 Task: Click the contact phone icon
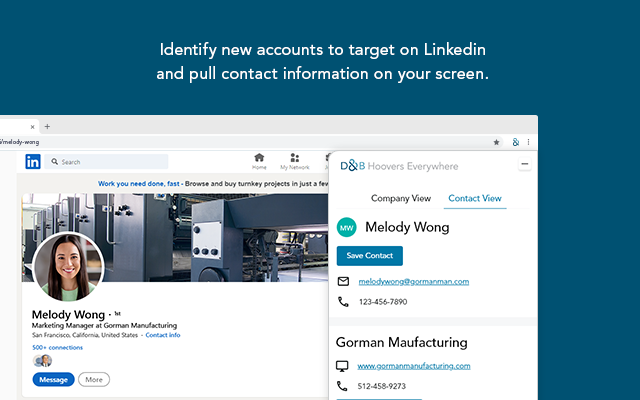click(343, 302)
